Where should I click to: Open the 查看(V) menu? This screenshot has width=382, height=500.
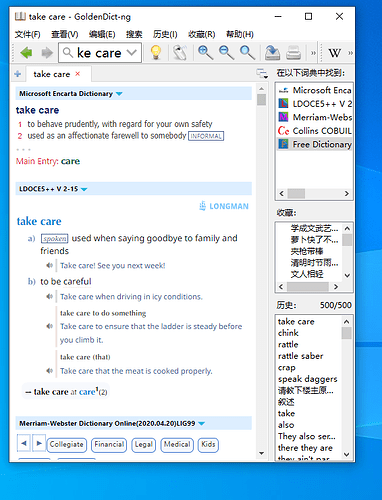tap(64, 34)
